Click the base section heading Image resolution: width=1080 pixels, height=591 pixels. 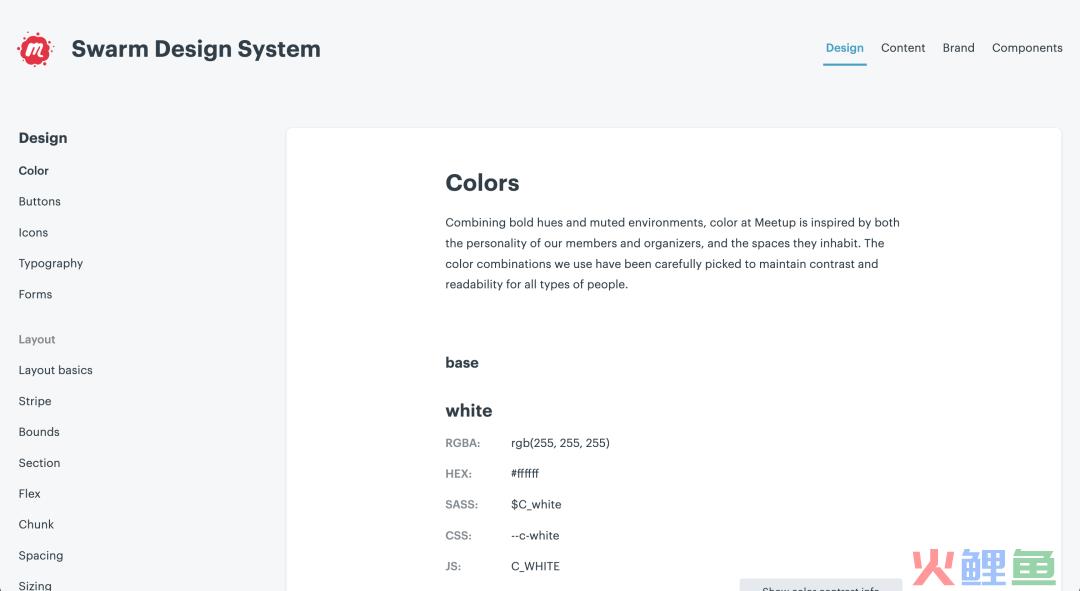tap(462, 362)
